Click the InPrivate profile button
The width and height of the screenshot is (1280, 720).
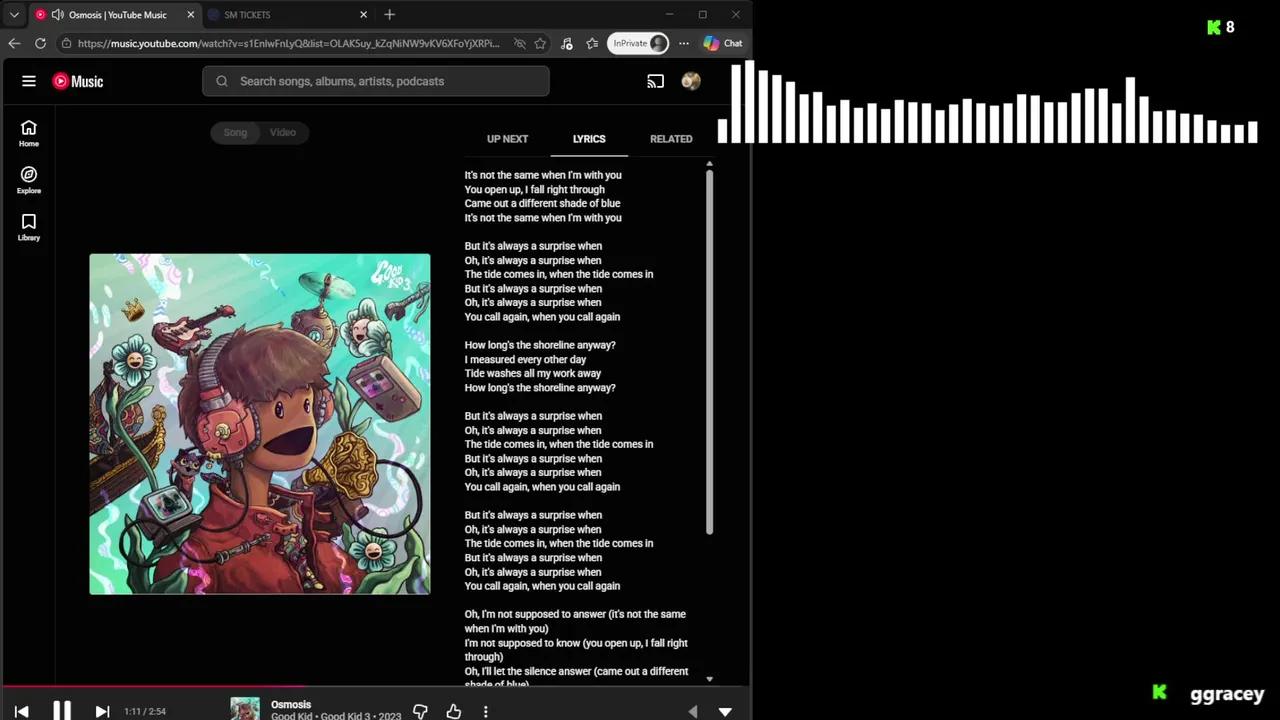click(x=639, y=43)
